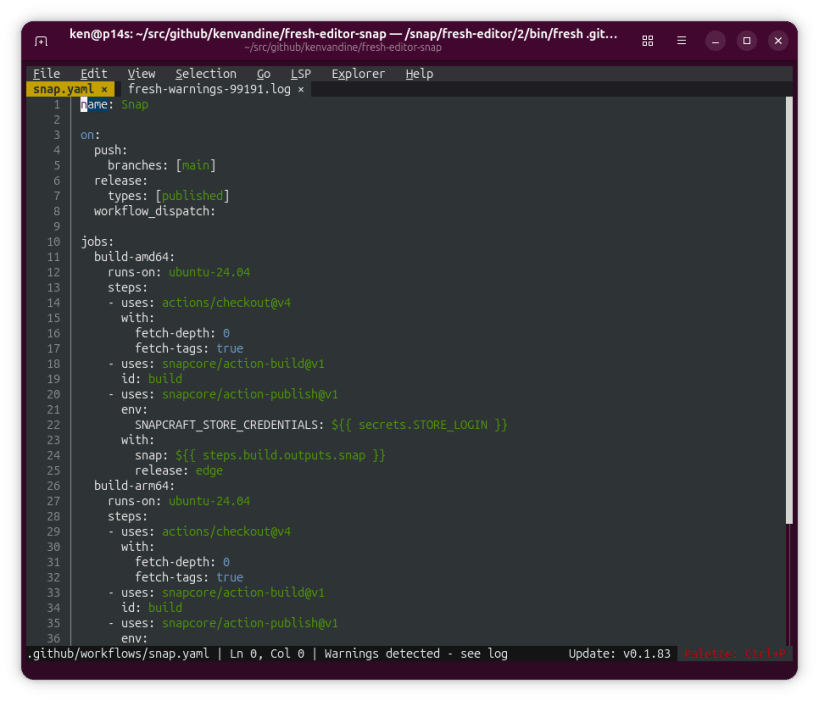Viewport: 819px width, 701px height.
Task: Maximize the terminal window
Action: coord(746,41)
